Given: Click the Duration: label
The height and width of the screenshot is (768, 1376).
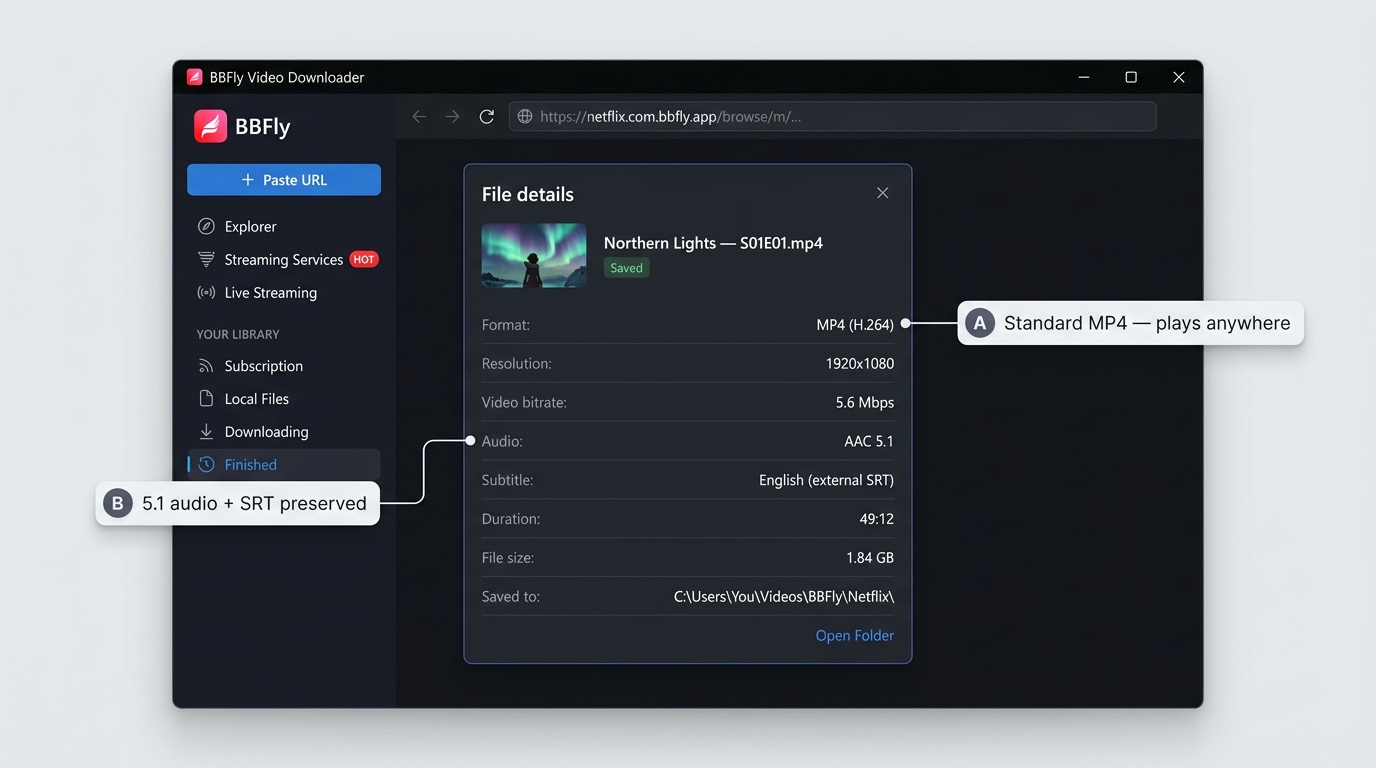Looking at the screenshot, I should click(x=511, y=519).
